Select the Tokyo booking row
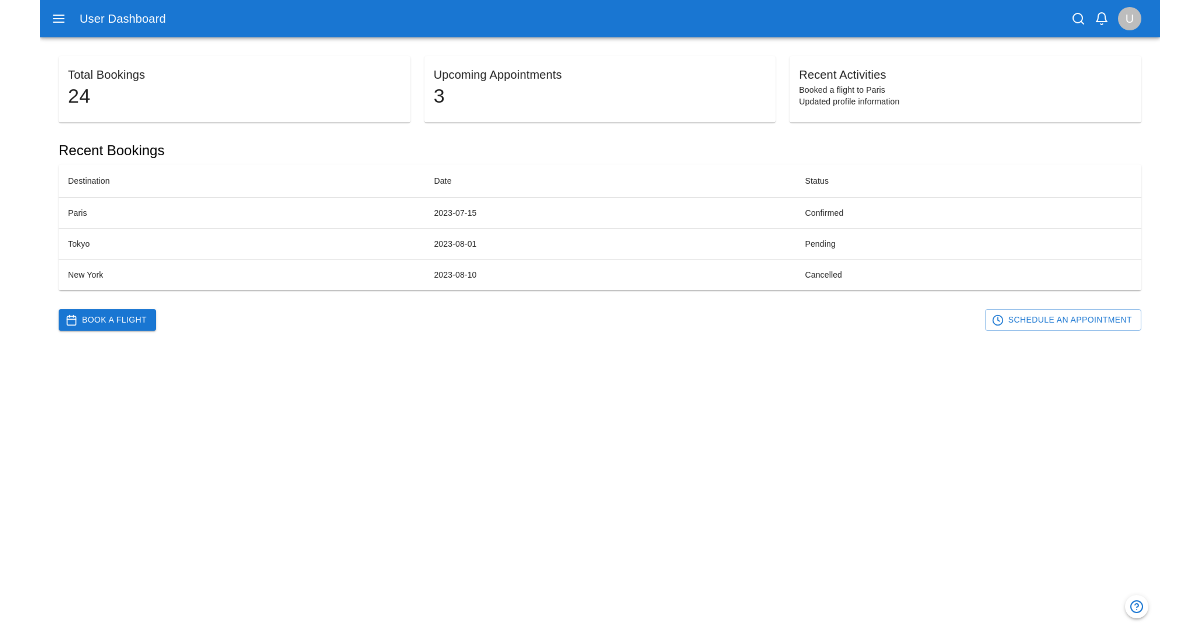1200x630 pixels. tap(400, 244)
